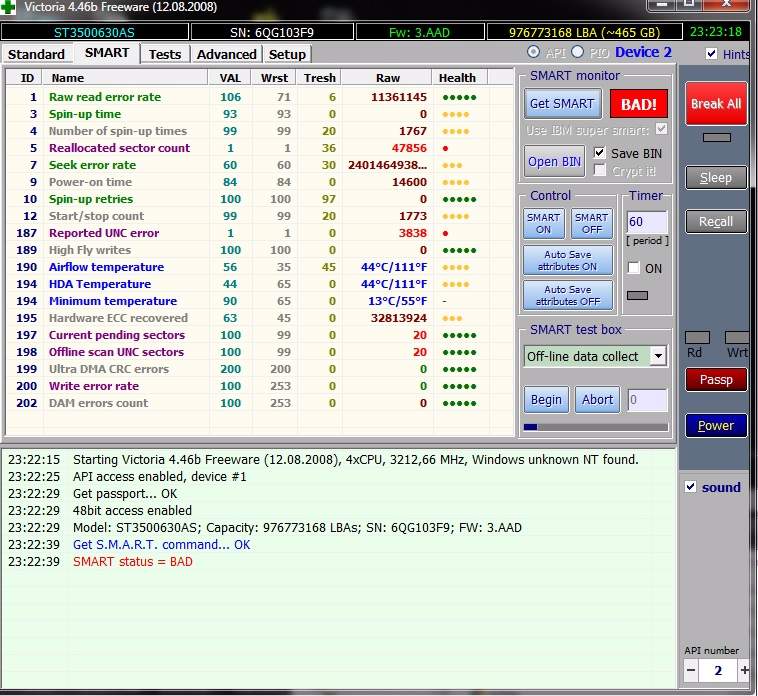758x696 pixels.
Task: Increase API number with plus button
Action: click(745, 670)
